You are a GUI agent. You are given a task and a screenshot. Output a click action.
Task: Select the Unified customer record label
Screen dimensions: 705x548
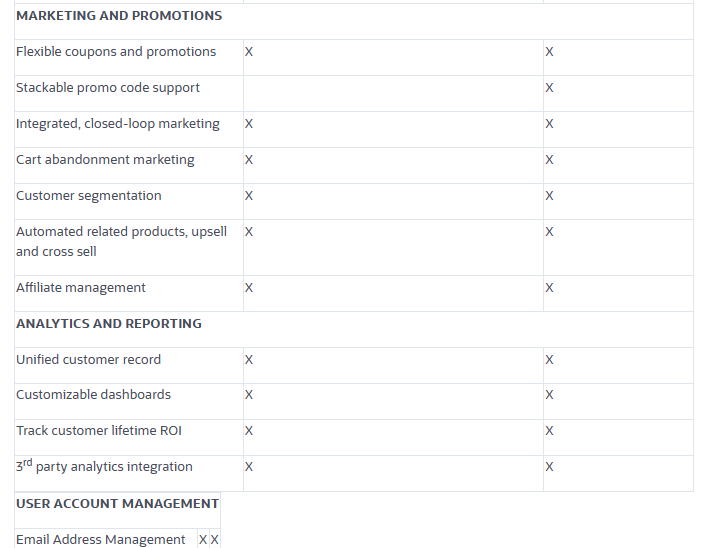(88, 360)
